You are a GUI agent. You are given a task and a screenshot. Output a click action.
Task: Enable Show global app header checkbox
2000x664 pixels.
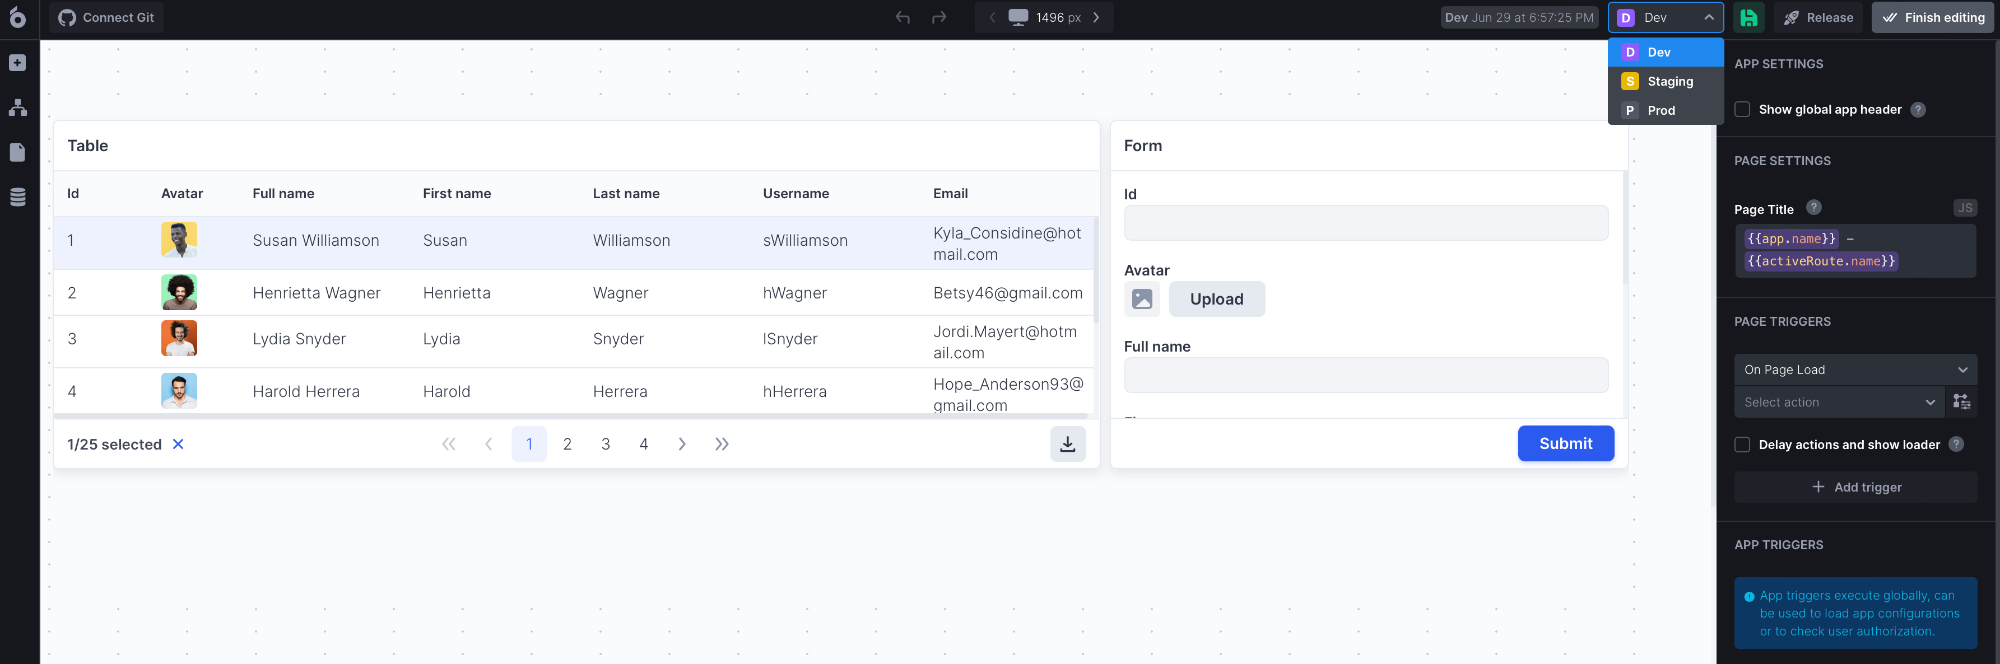pos(1742,110)
